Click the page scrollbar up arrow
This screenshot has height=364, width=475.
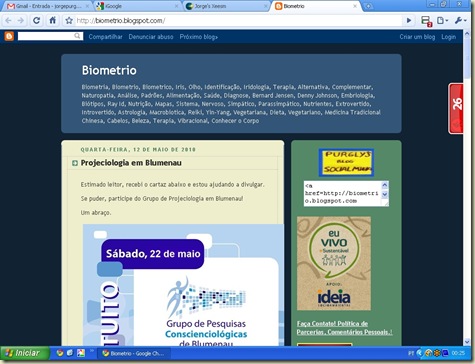pyautogui.click(x=466, y=33)
